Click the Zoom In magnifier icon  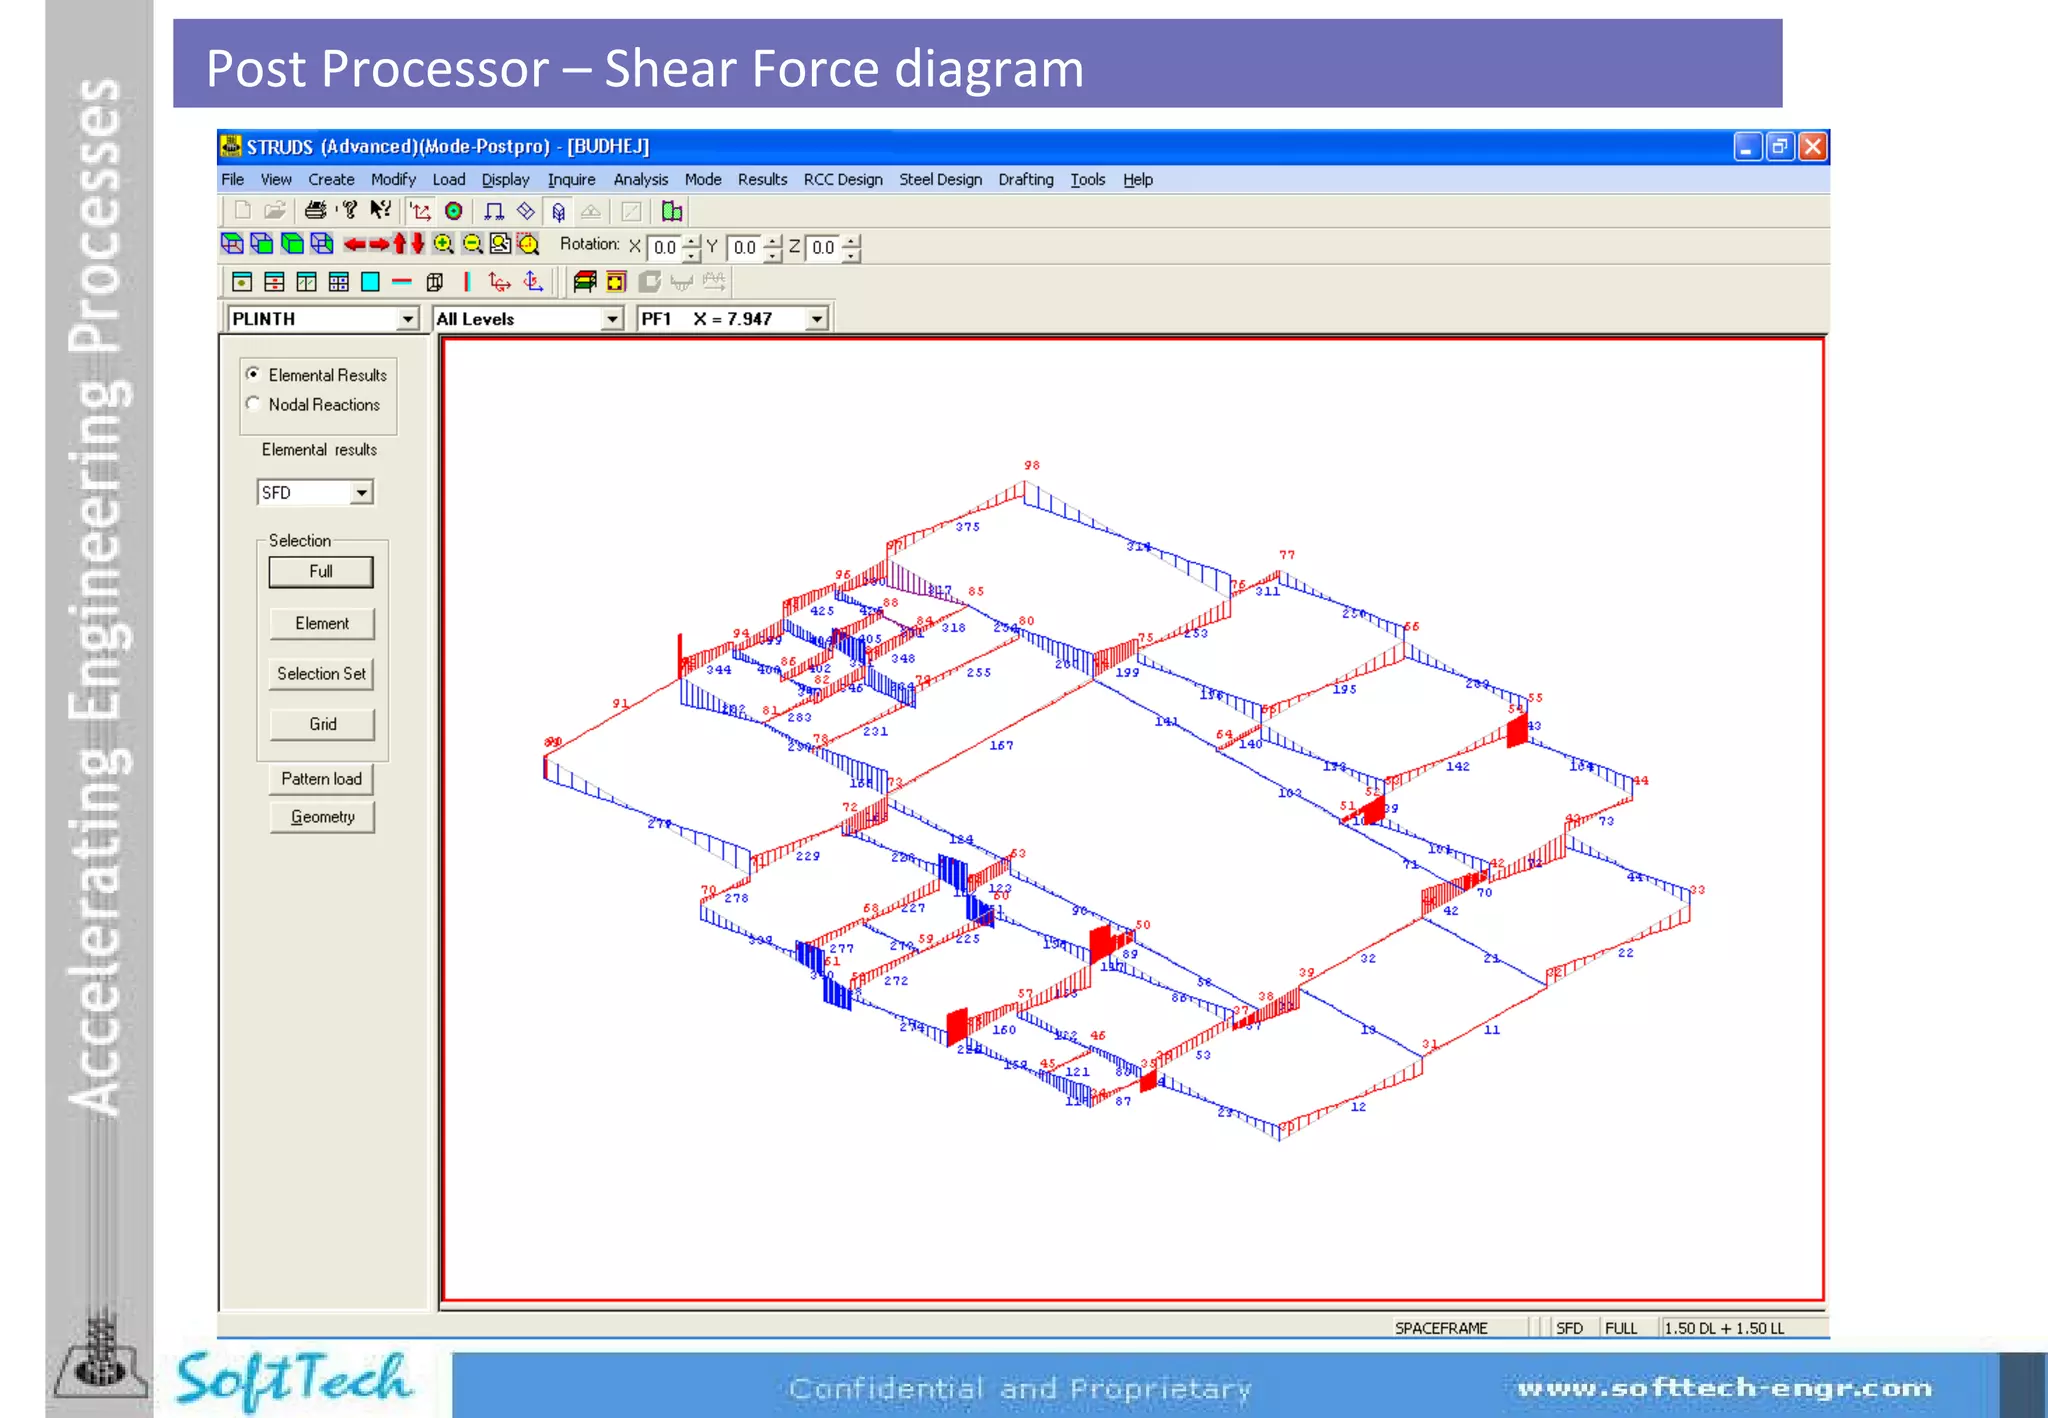443,244
